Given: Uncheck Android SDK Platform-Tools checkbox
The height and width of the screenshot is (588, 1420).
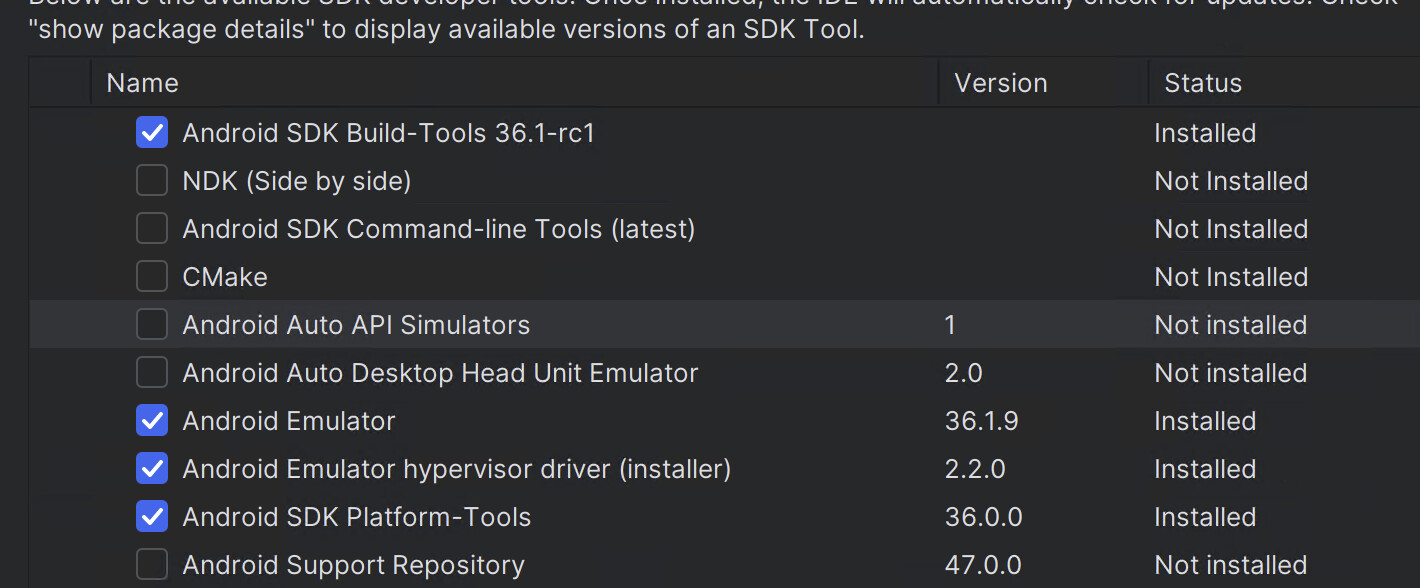Looking at the screenshot, I should (x=152, y=517).
